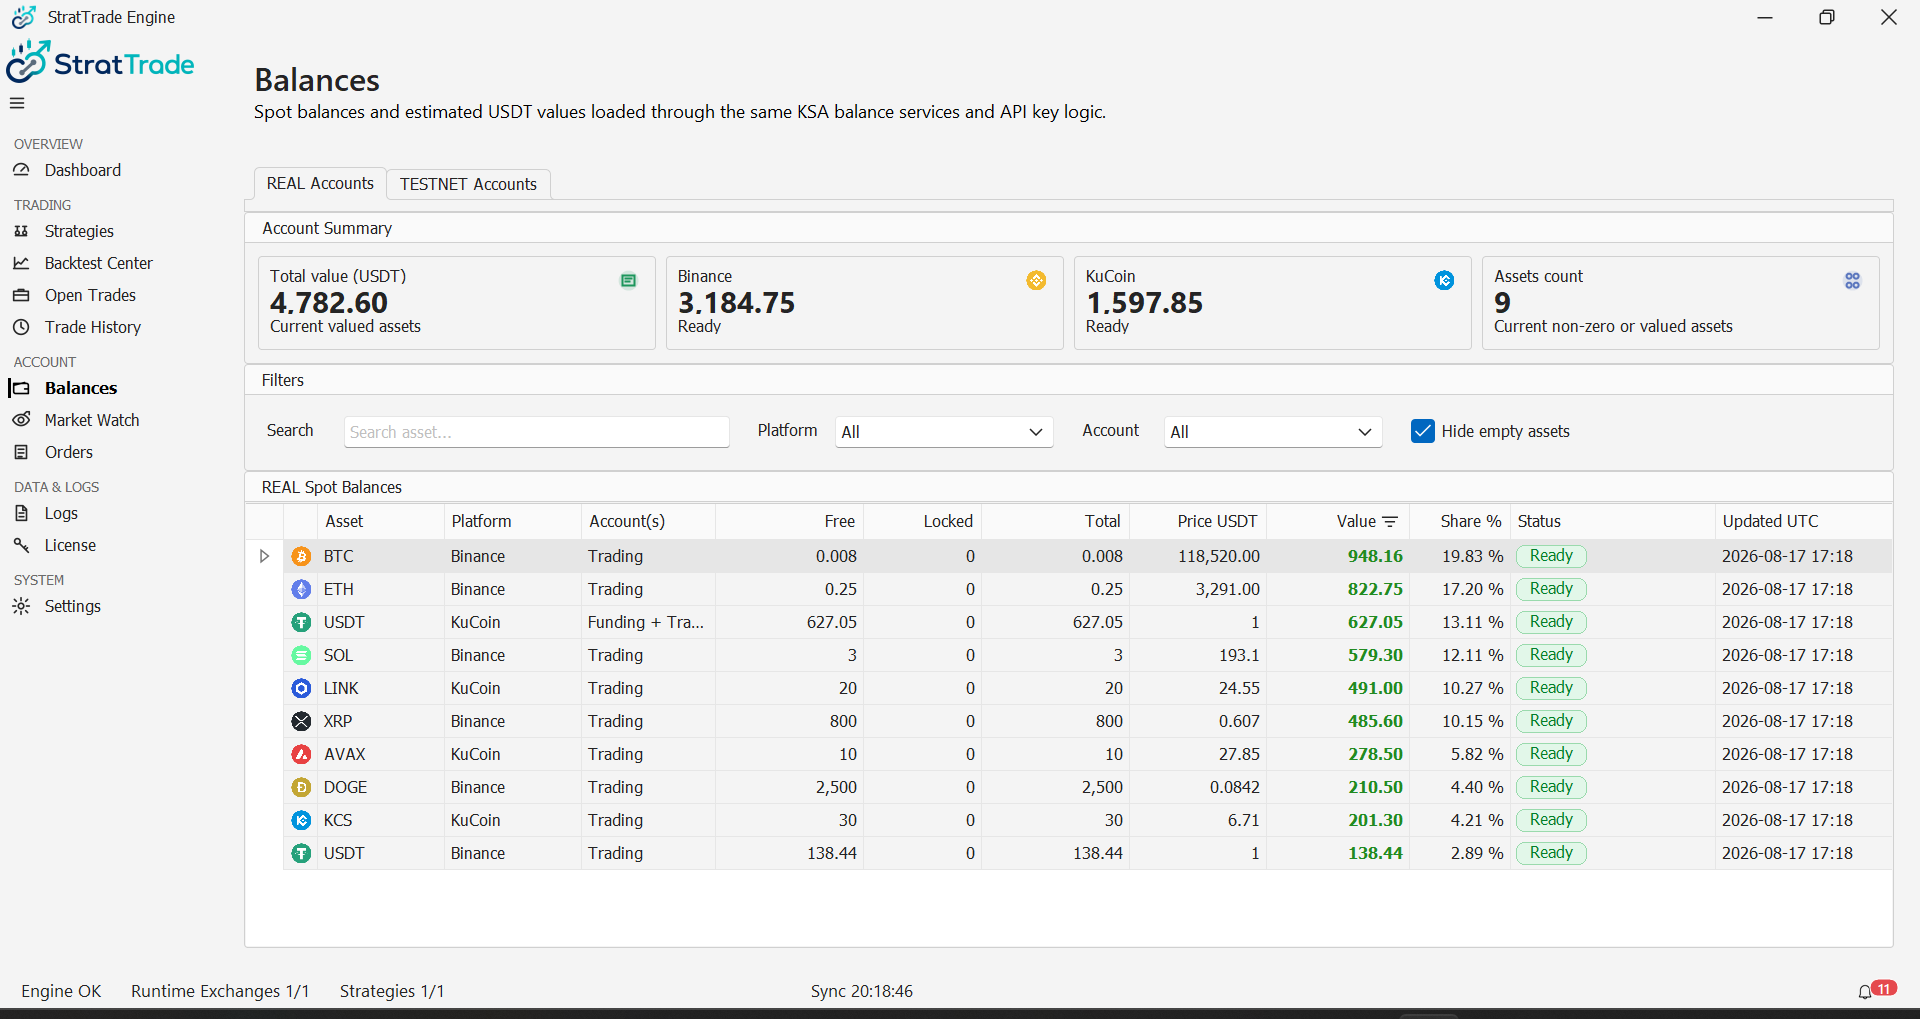This screenshot has width=1920, height=1019.
Task: Click the StratTrade logo in sidebar
Action: point(100,63)
